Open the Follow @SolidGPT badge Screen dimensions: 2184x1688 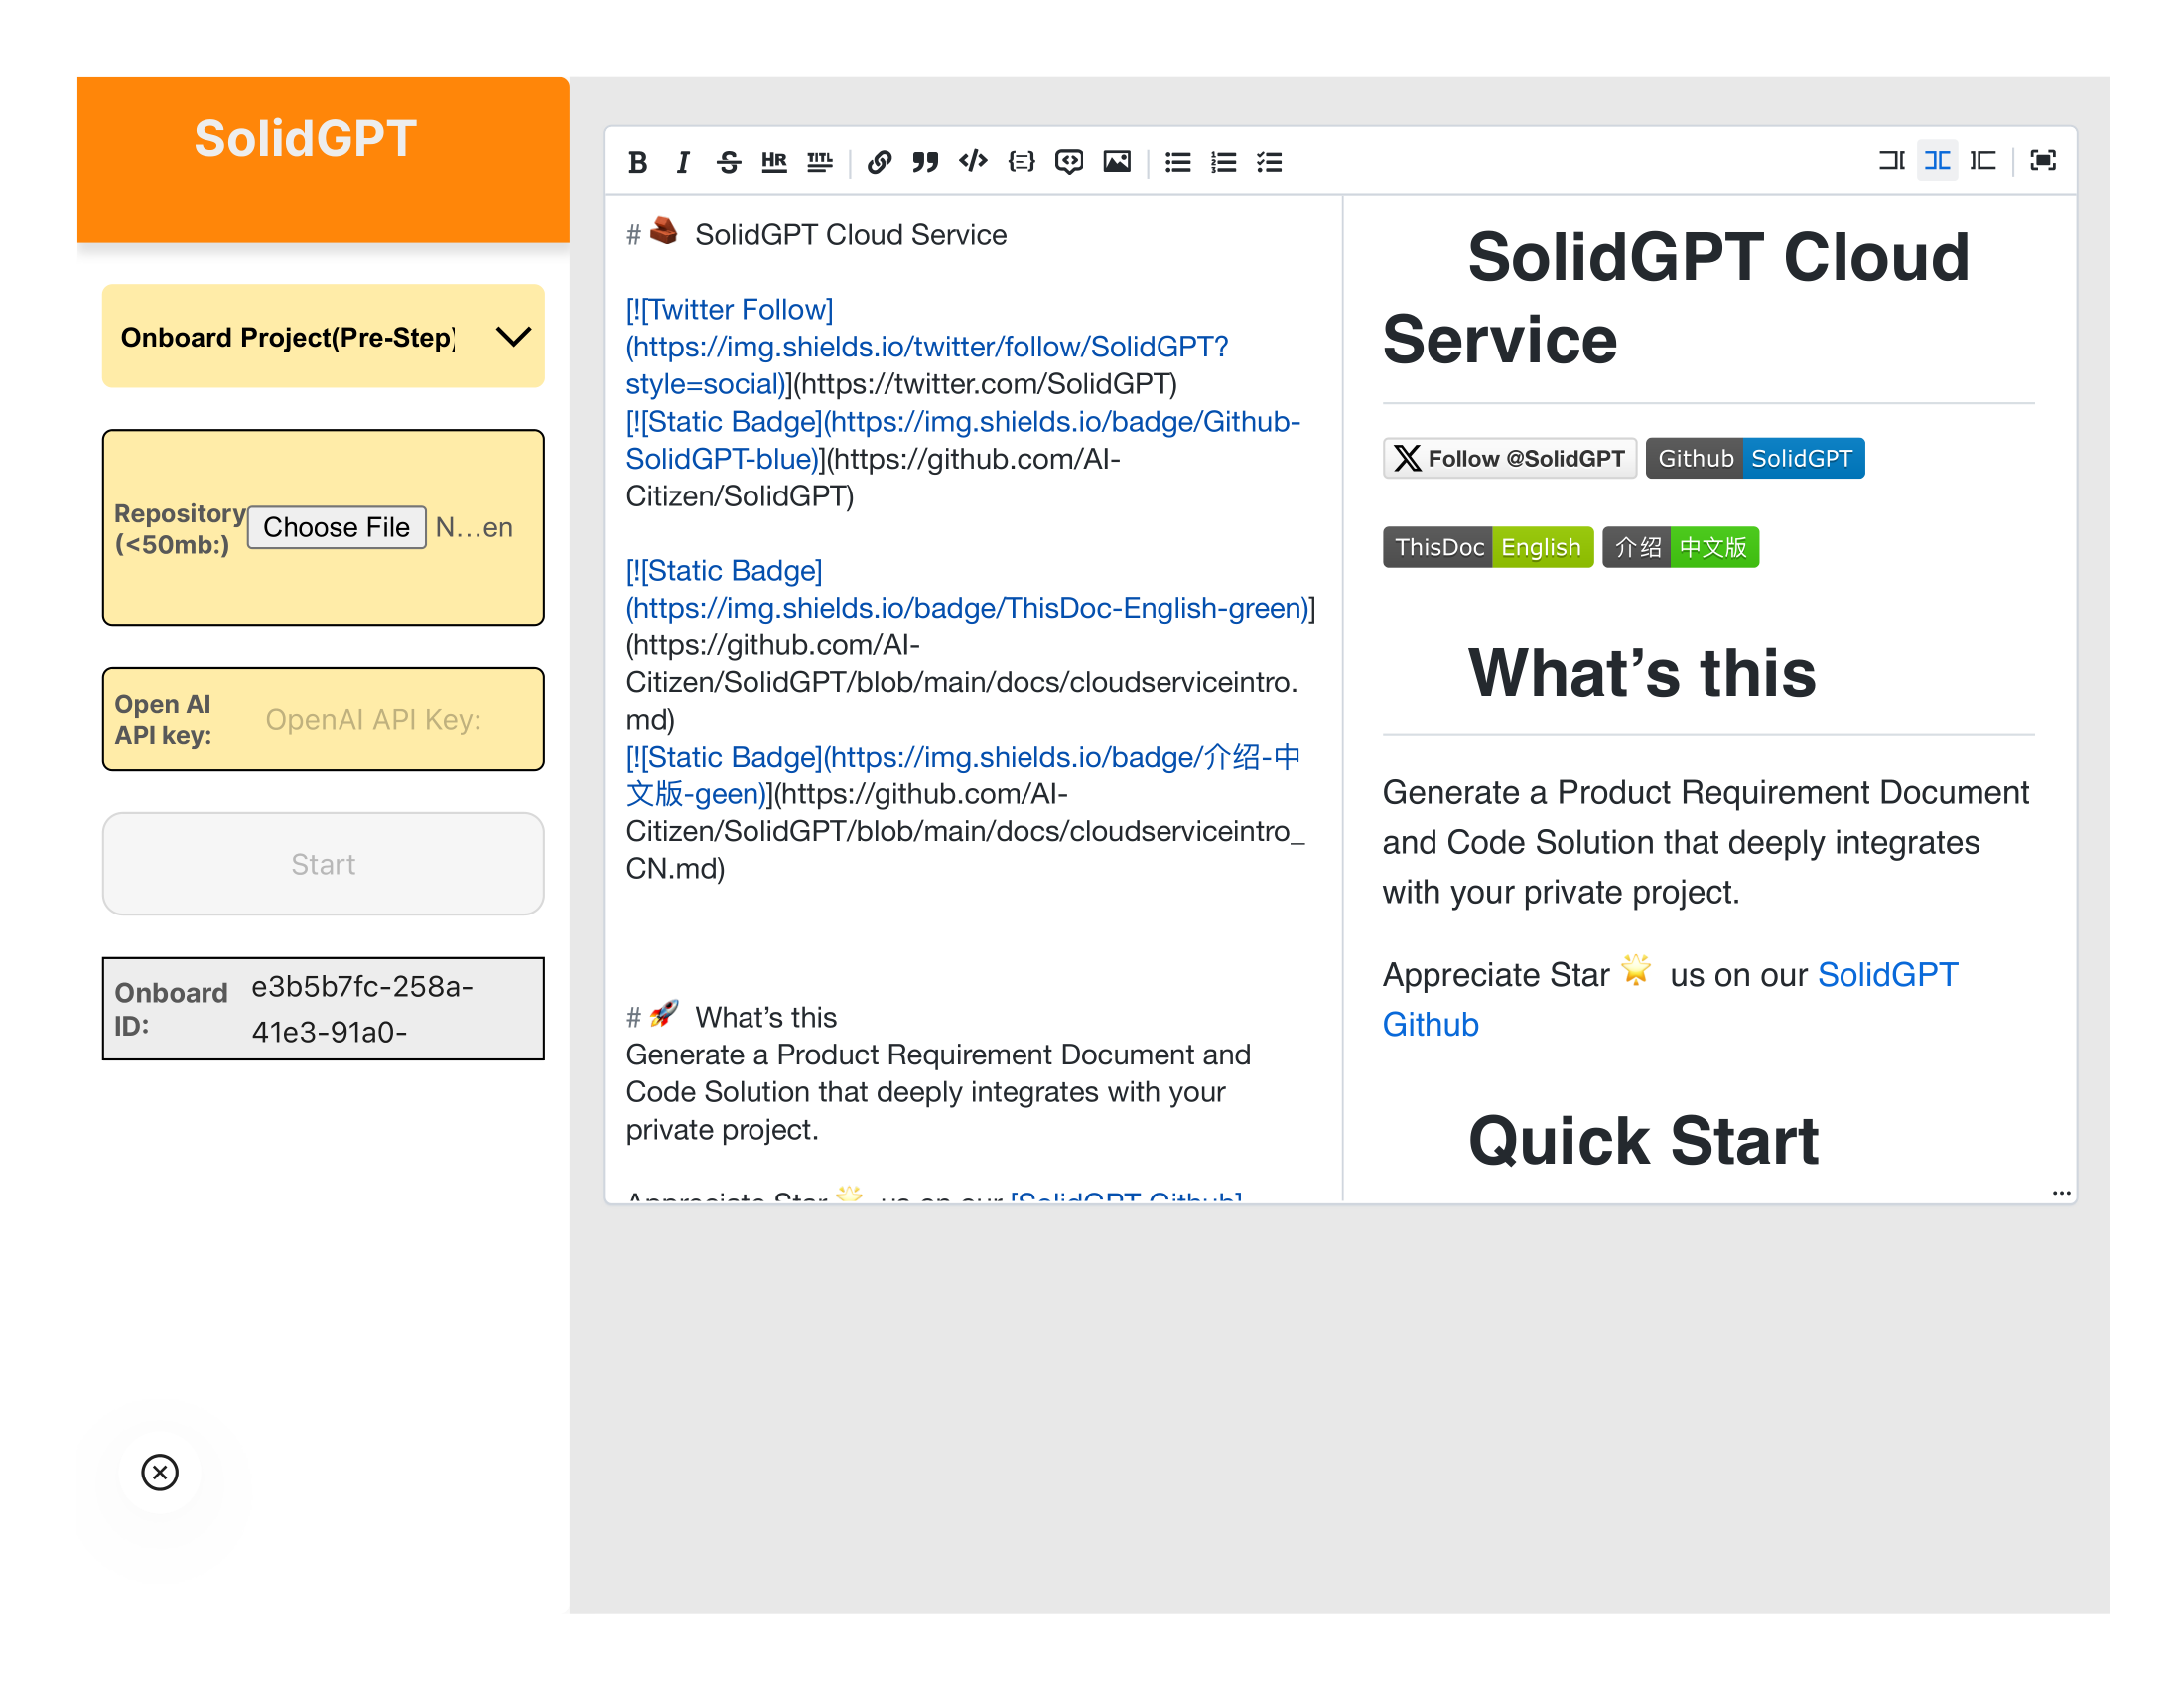(1510, 458)
